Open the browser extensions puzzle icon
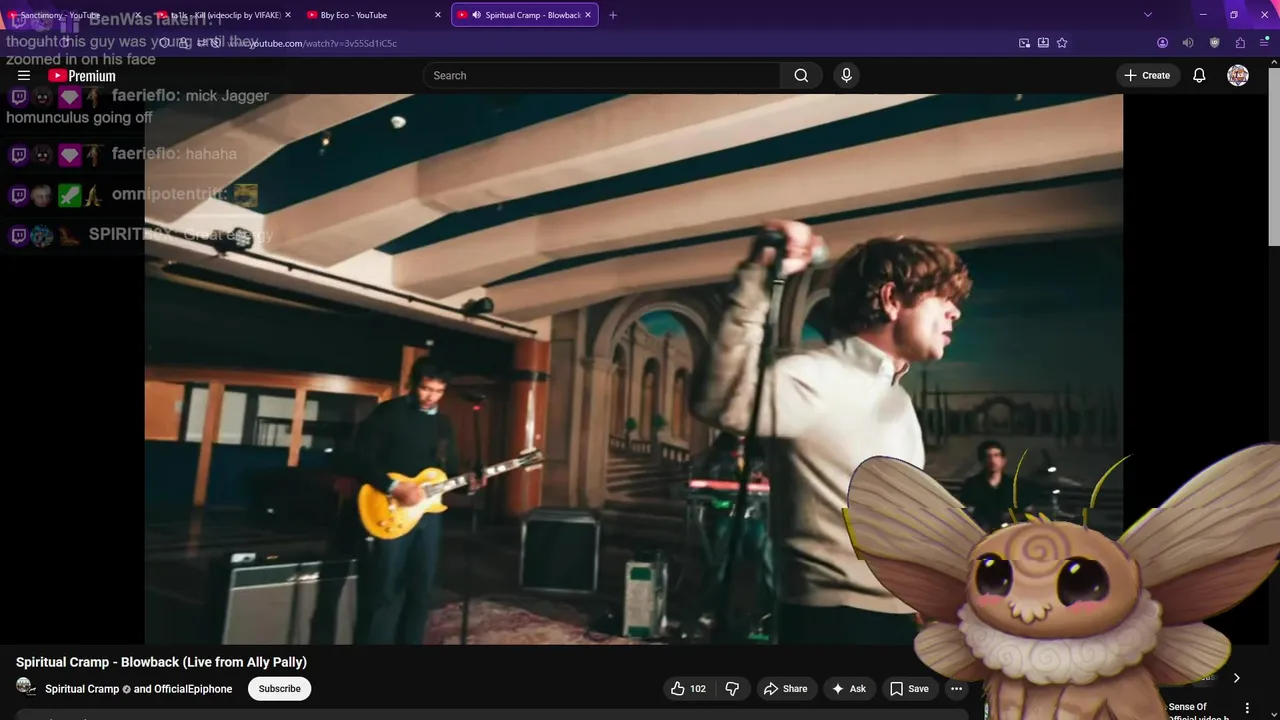The image size is (1280, 720). coord(1240,43)
